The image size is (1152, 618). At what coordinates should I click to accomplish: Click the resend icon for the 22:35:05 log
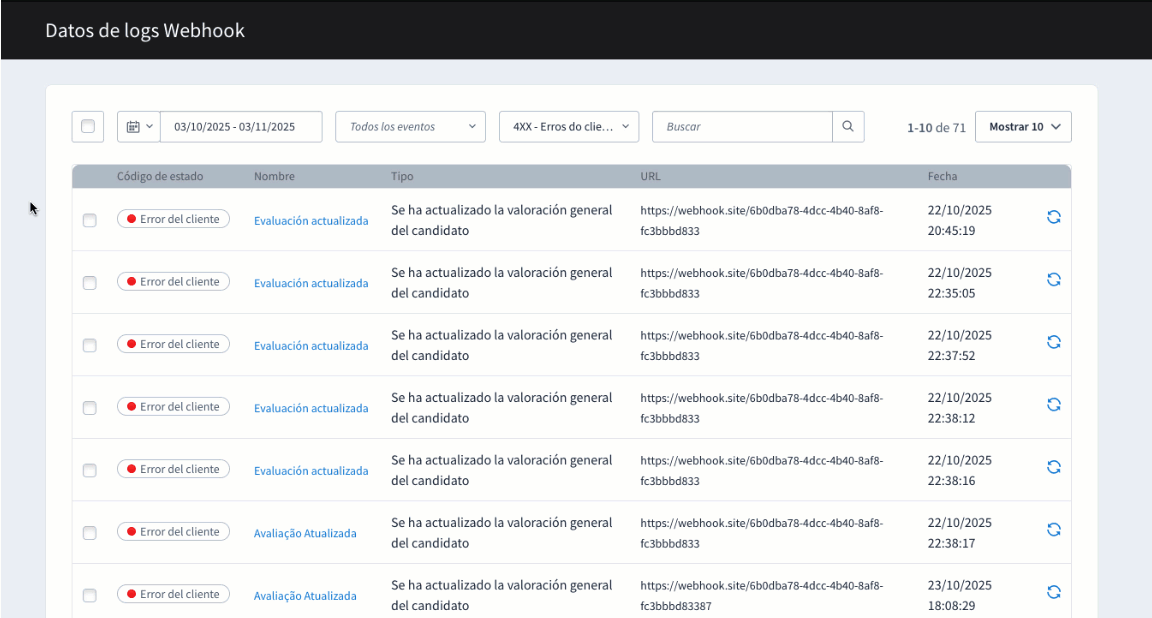[x=1053, y=279]
